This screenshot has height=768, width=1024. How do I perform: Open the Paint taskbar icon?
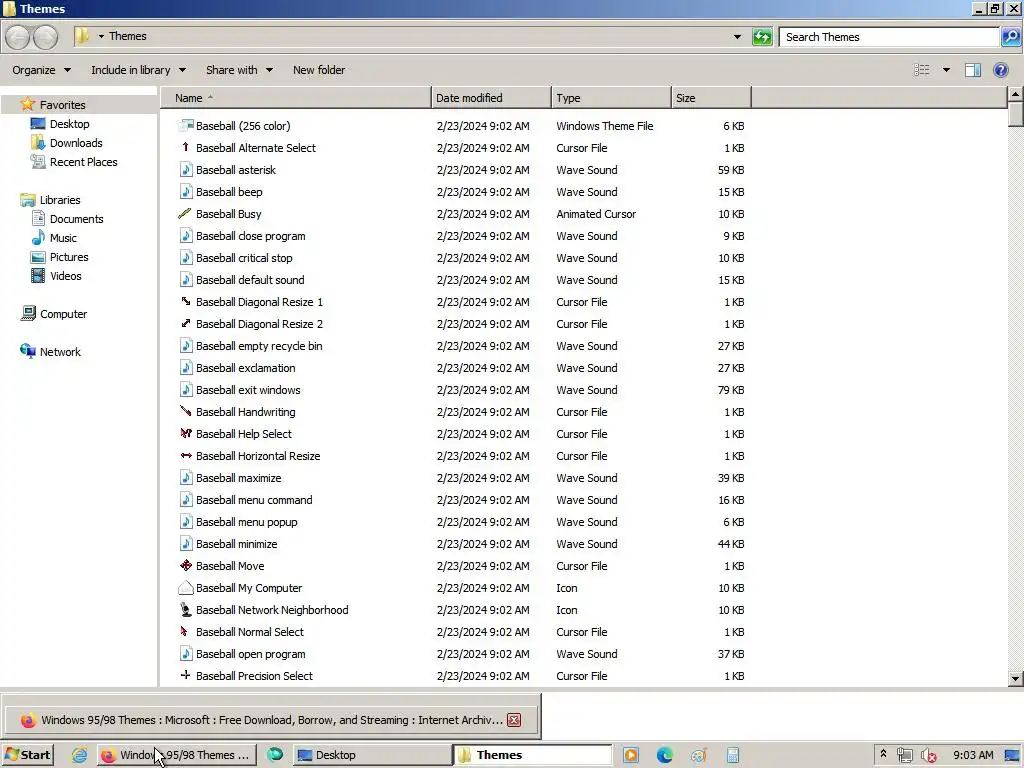point(699,755)
